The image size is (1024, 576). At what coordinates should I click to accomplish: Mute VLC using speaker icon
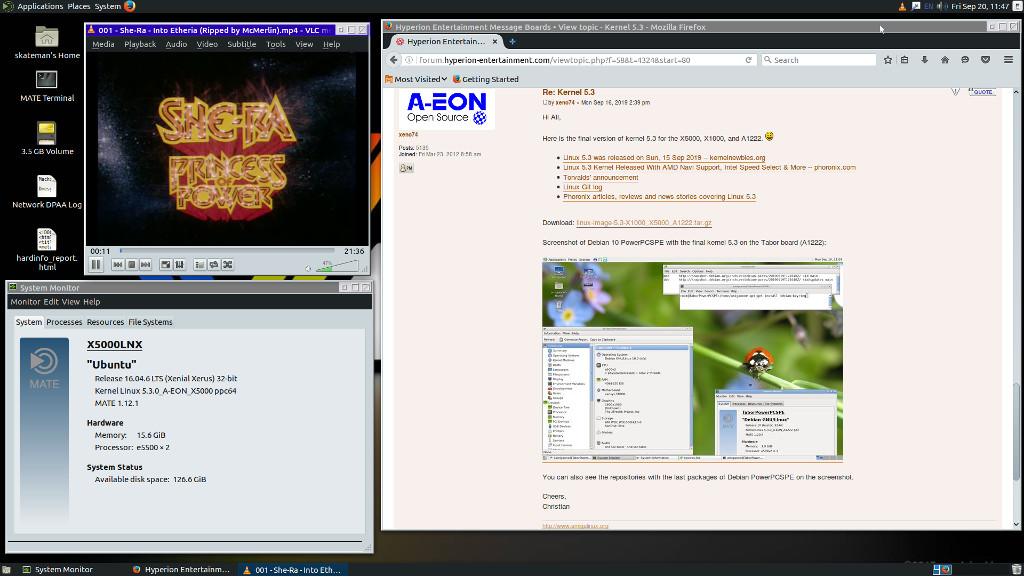[308, 268]
